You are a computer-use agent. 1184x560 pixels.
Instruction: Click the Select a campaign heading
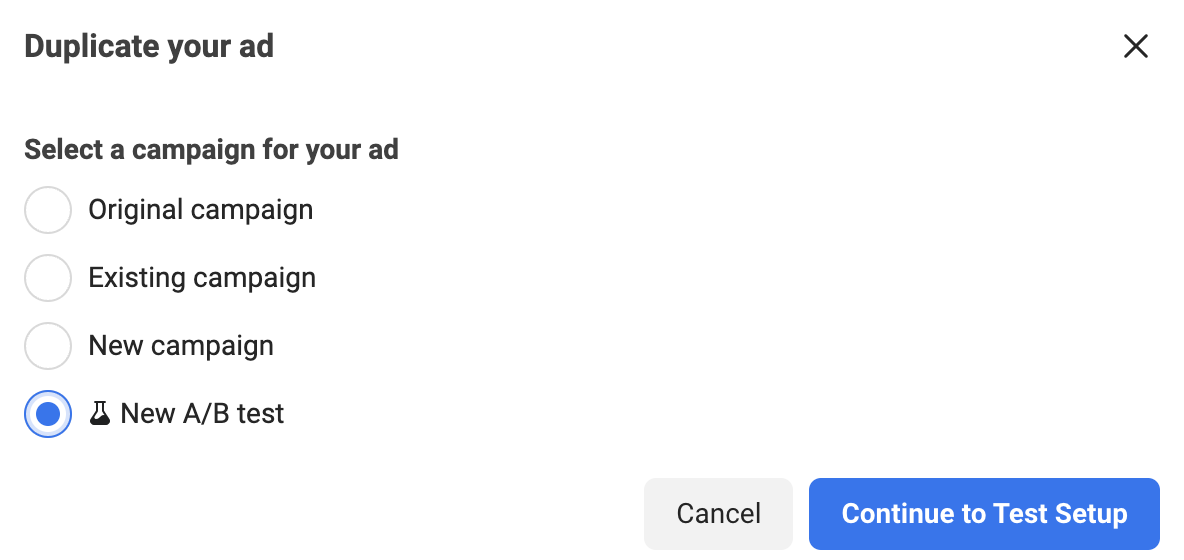(x=211, y=149)
